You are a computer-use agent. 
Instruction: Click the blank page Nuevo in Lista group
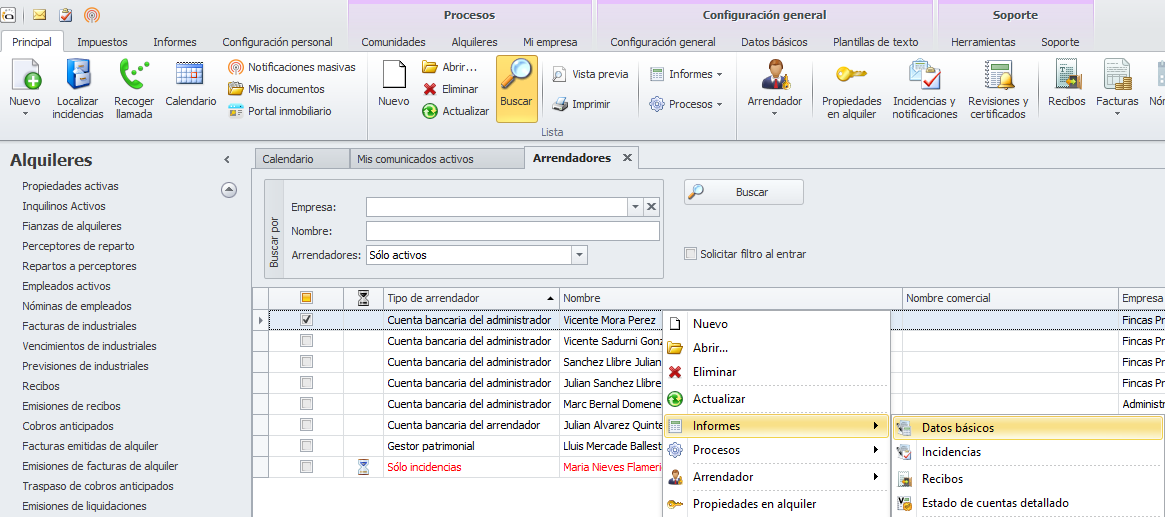point(394,82)
